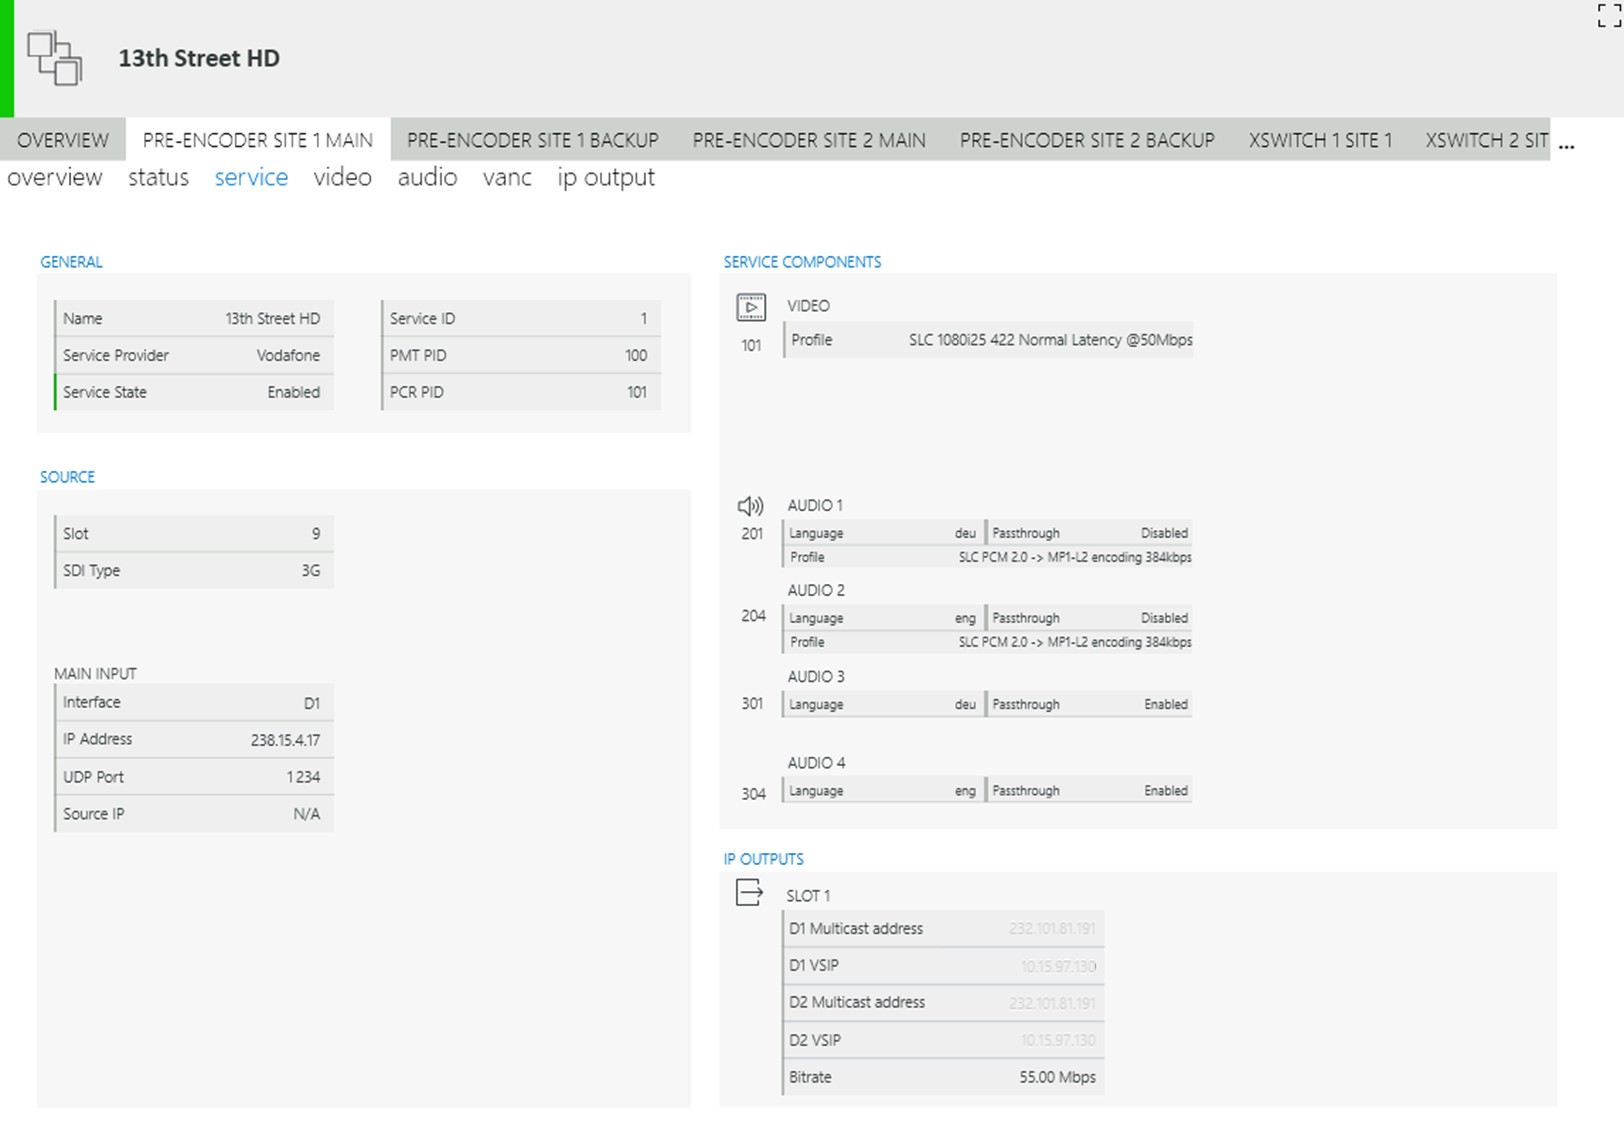Screen dimensions: 1624x1125
Task: Open the status subpage
Action: click(158, 177)
